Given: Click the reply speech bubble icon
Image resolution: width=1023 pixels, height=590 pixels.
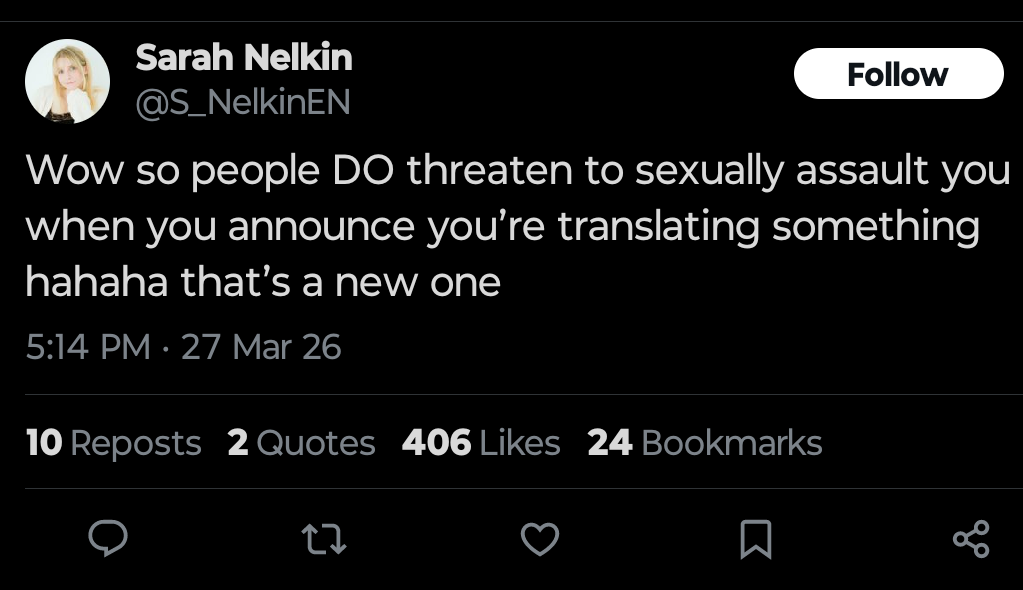Looking at the screenshot, I should pyautogui.click(x=108, y=540).
